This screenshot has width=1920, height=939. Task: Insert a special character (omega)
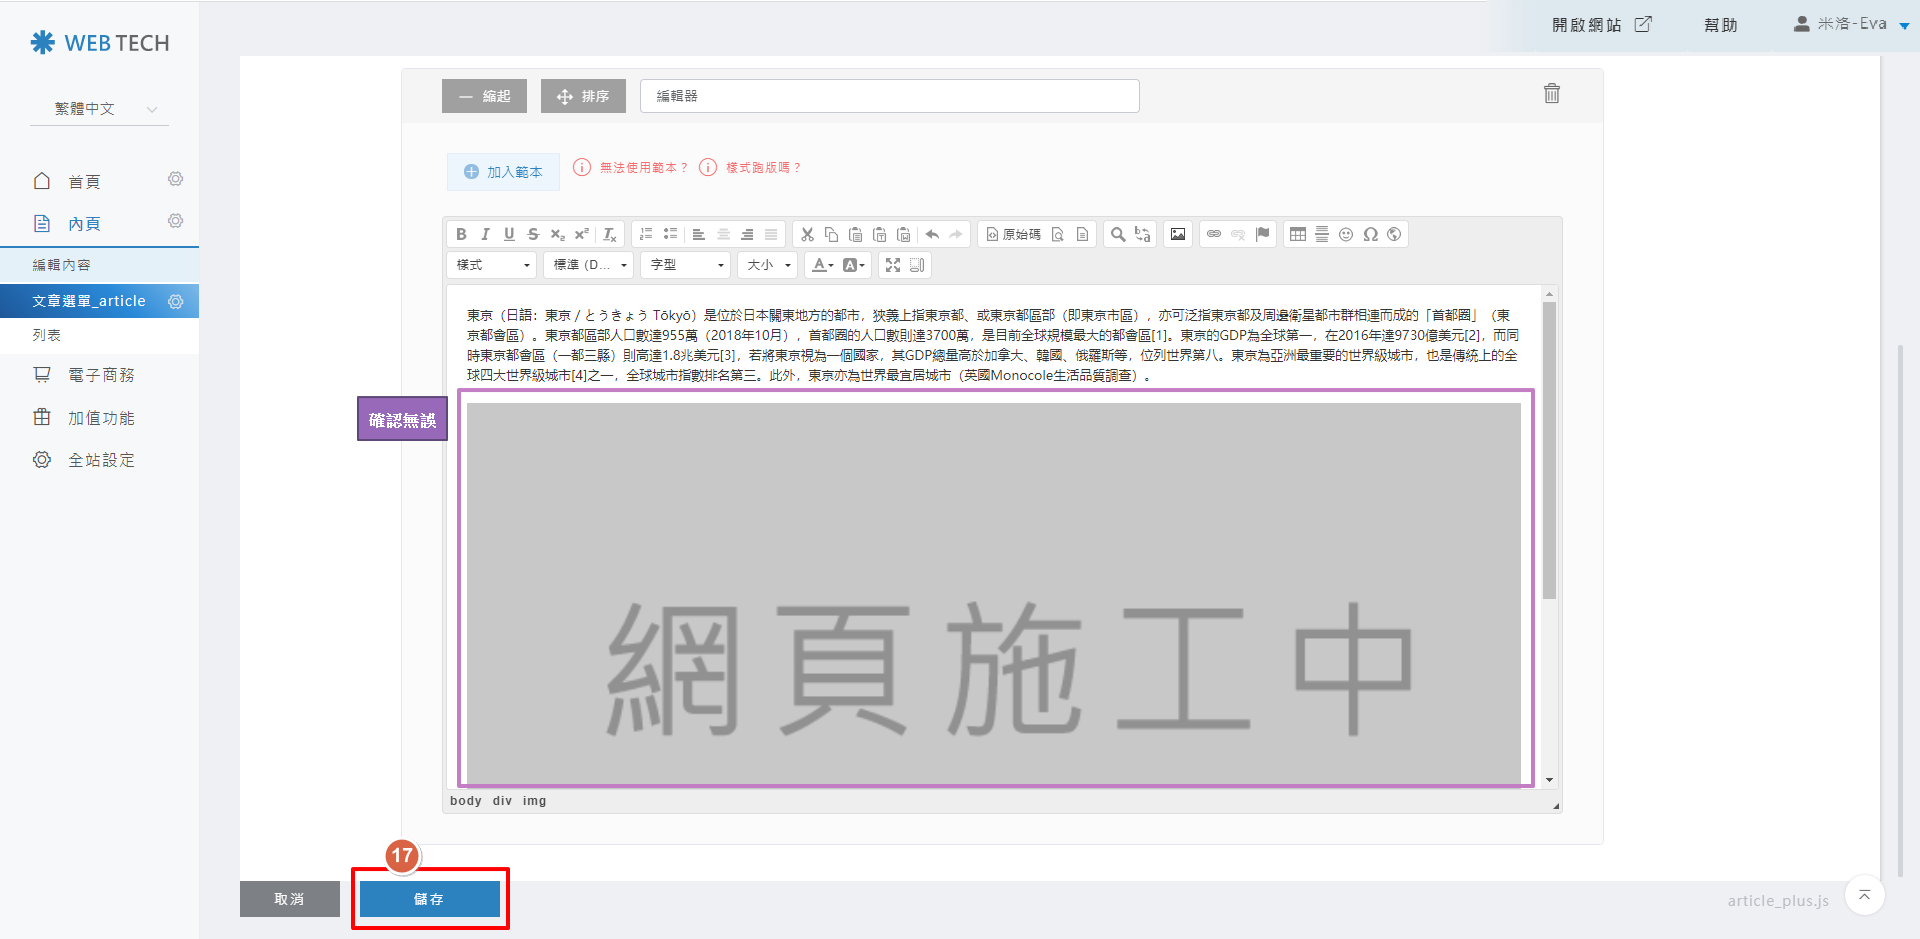coord(1370,234)
